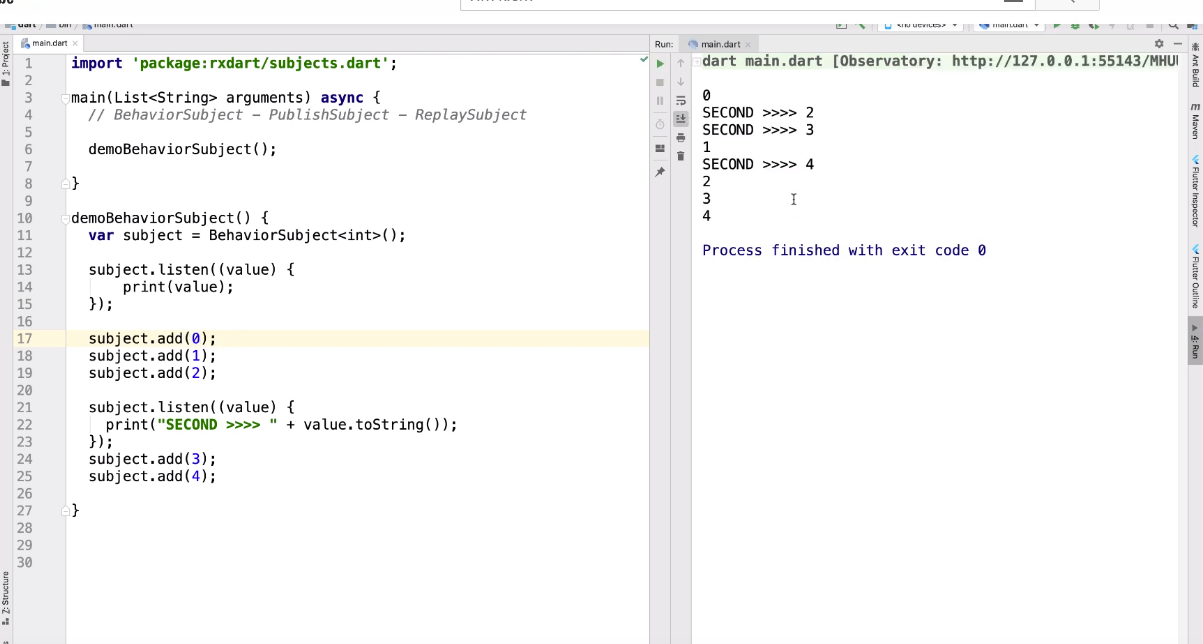This screenshot has height=644, width=1203.
Task: Click subject.add(1); line
Action: [152, 355]
